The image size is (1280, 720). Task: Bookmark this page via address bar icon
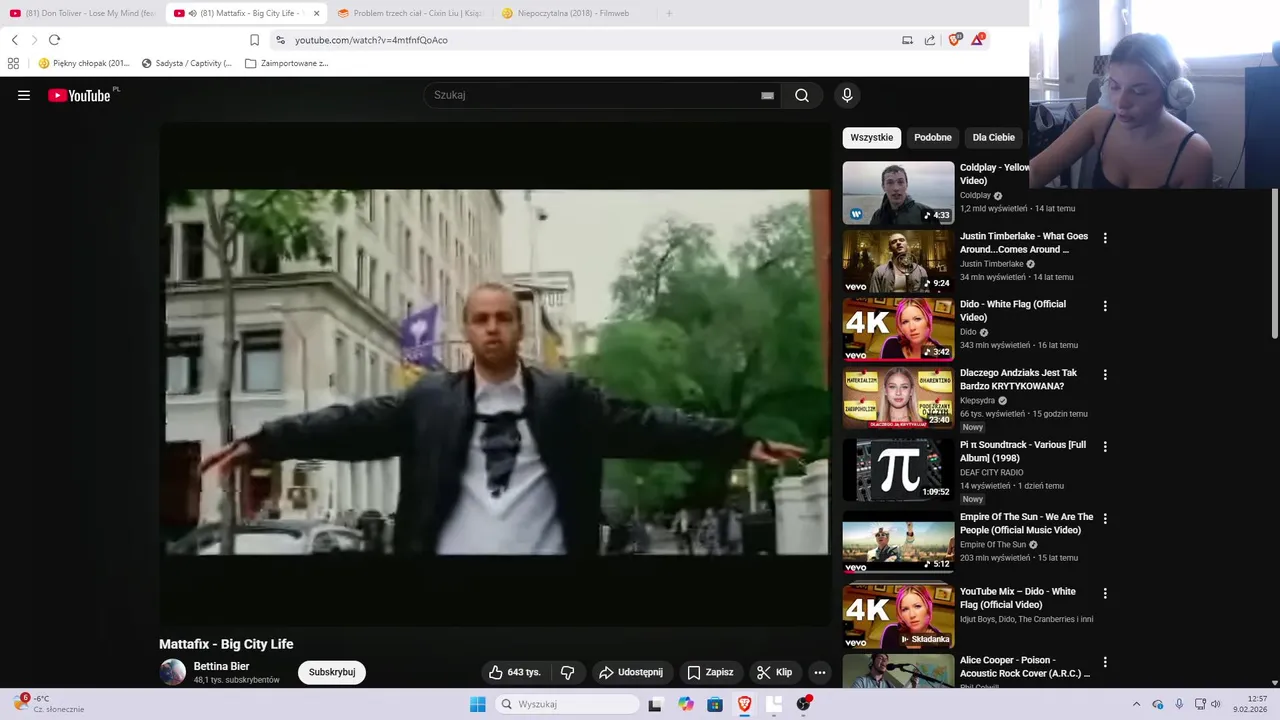(x=254, y=40)
